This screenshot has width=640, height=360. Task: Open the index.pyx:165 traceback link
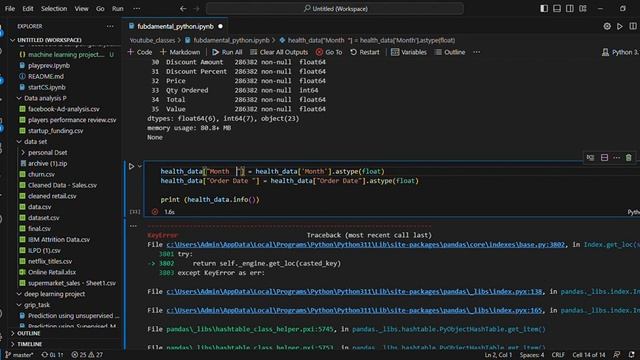(354, 310)
